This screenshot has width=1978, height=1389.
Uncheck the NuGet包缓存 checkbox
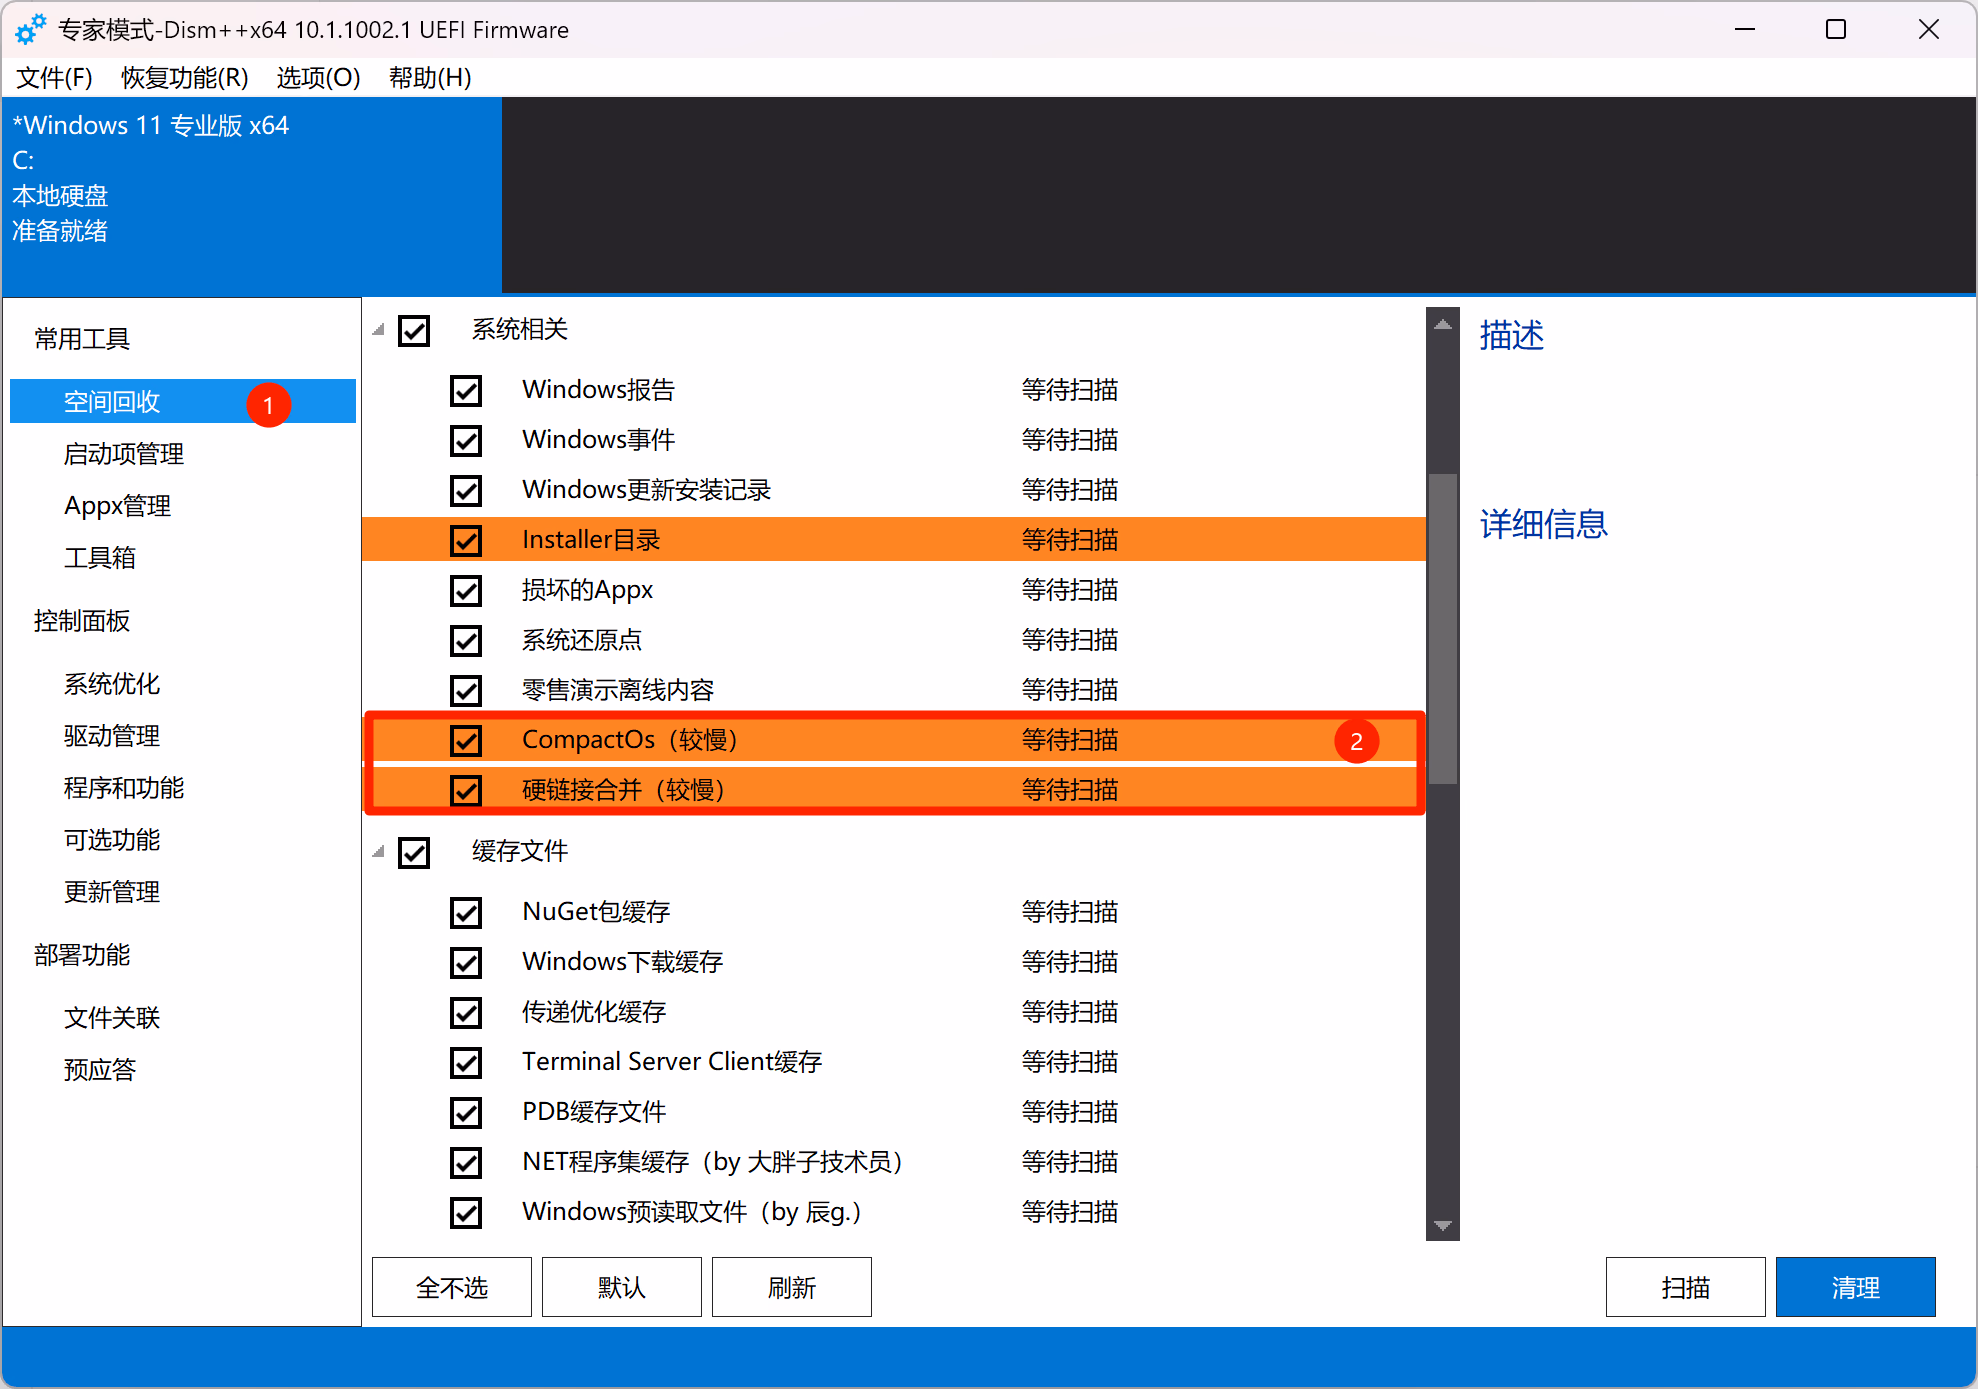[466, 913]
